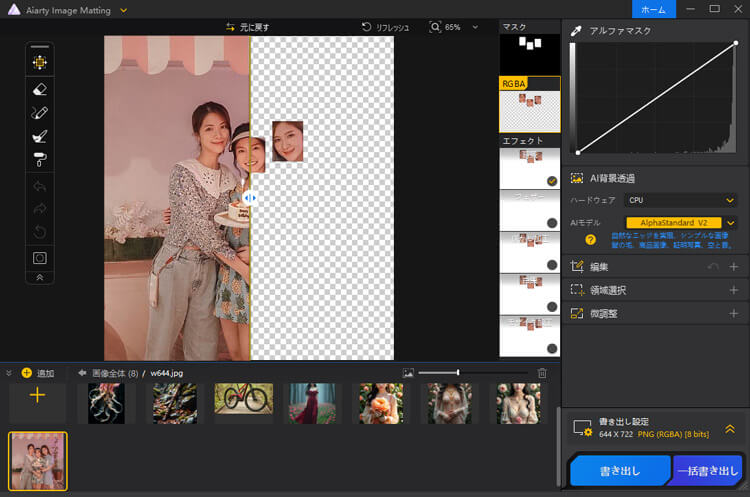Select the RGBA preview tab
The image size is (750, 497).
[x=529, y=104]
